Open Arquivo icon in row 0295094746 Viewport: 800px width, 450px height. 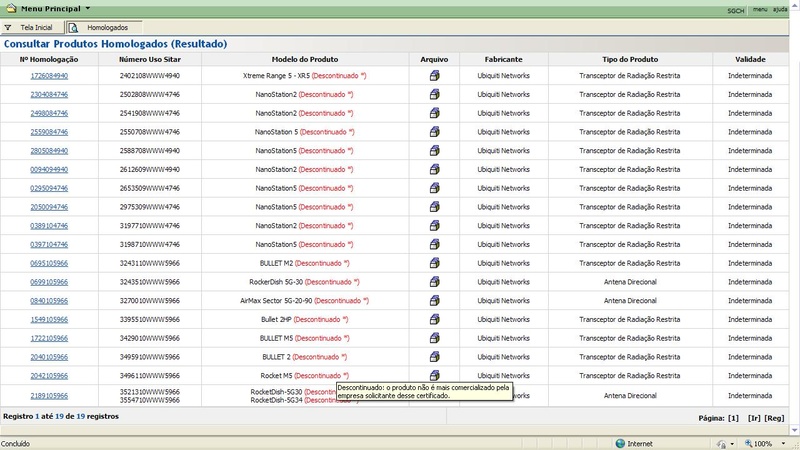tap(434, 188)
